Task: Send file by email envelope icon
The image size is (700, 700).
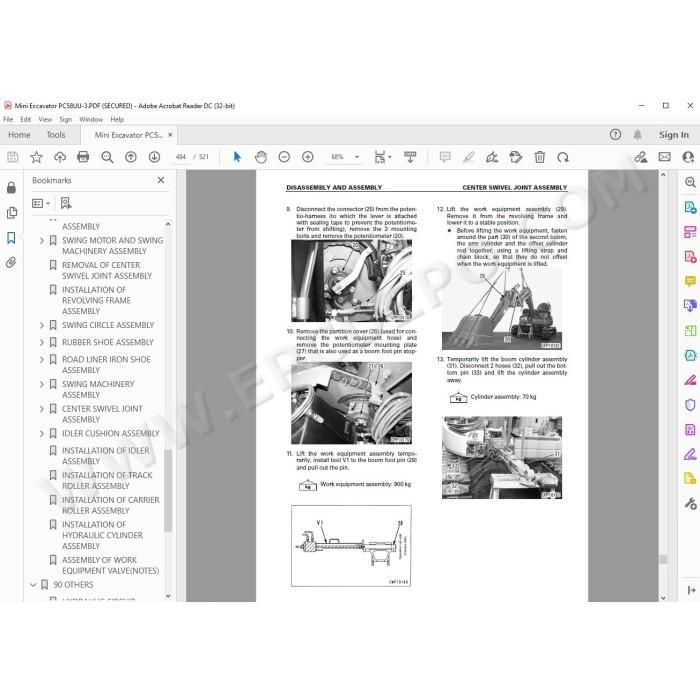Action: [x=664, y=157]
